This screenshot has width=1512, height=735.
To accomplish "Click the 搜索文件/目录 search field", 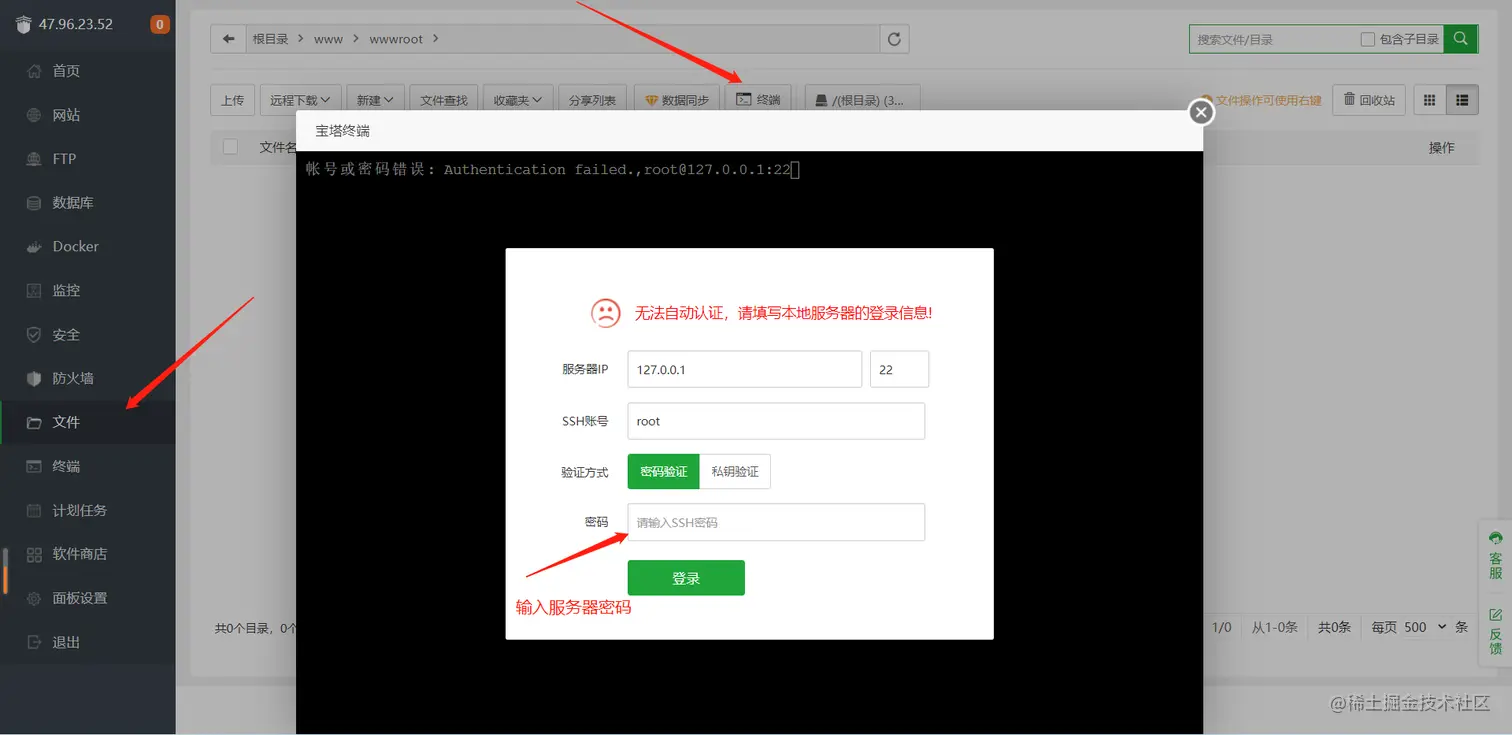I will click(1273, 39).
